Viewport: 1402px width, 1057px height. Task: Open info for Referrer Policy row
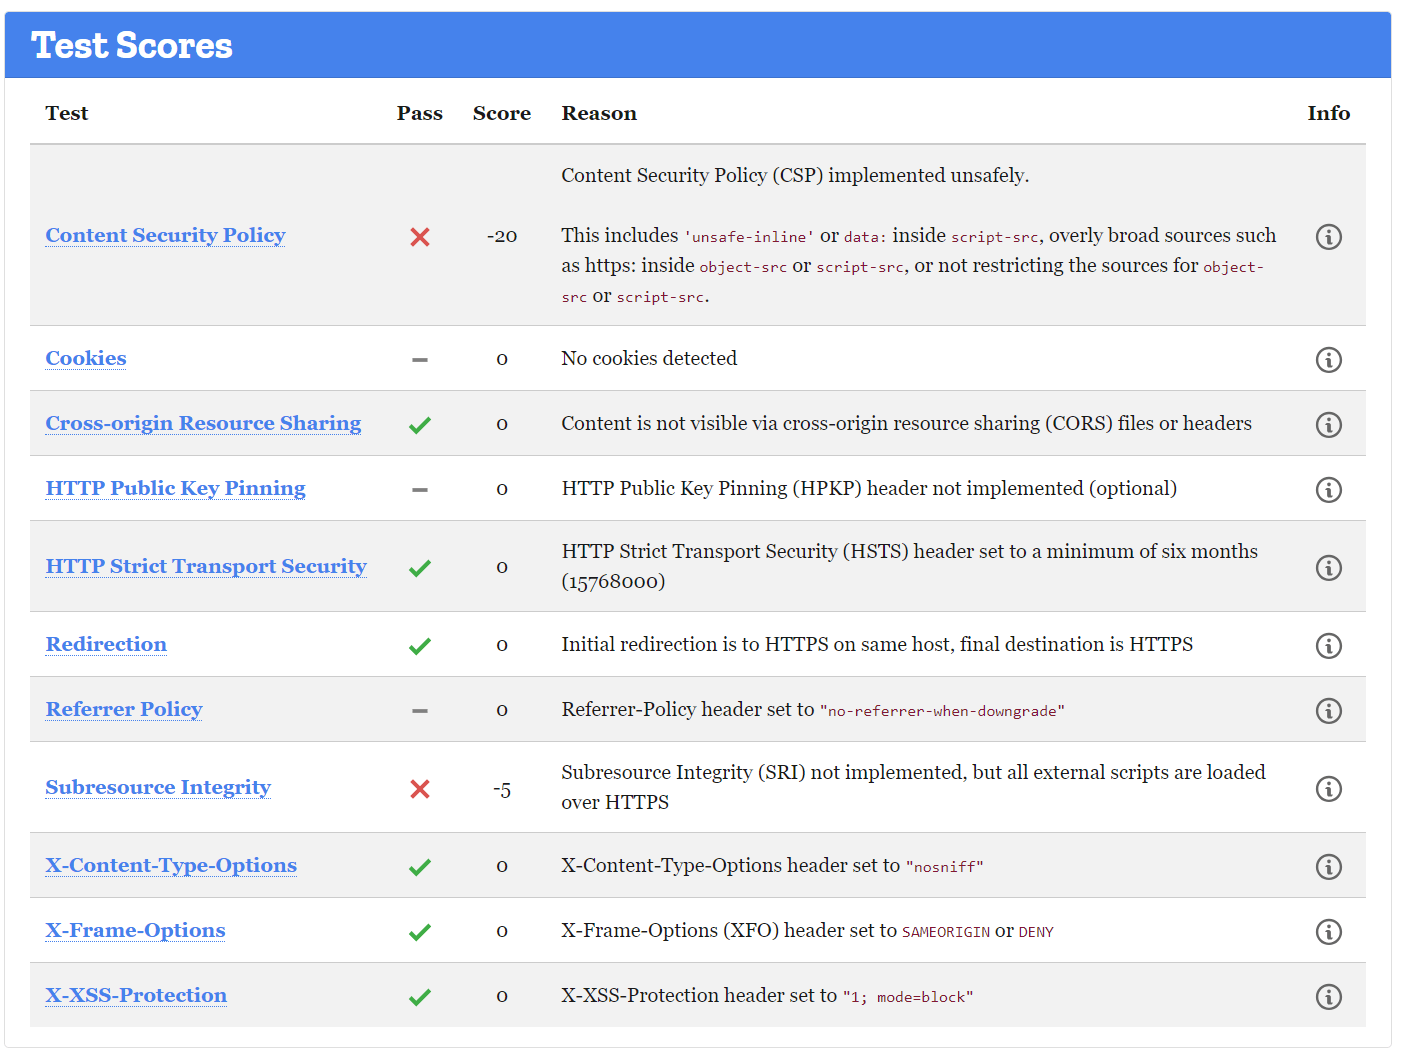point(1328,710)
